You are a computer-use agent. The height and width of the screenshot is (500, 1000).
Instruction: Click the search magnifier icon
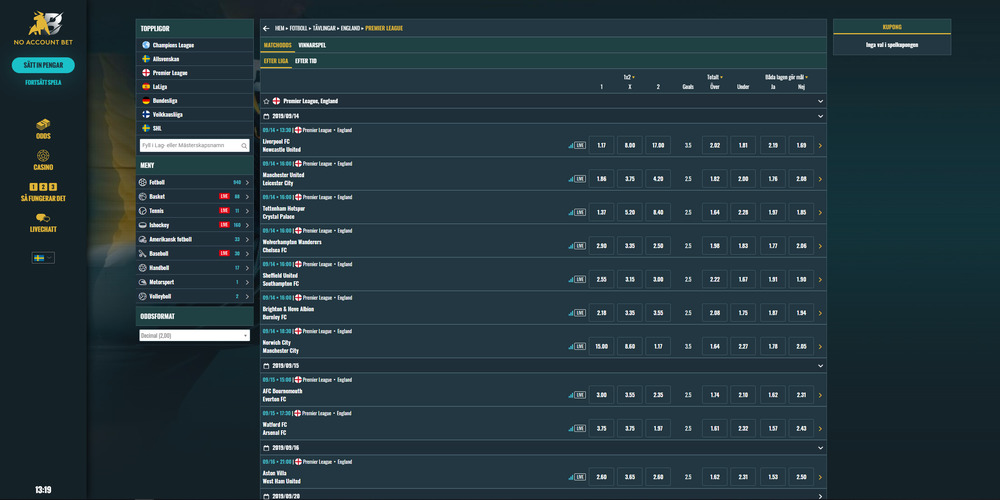tap(244, 146)
